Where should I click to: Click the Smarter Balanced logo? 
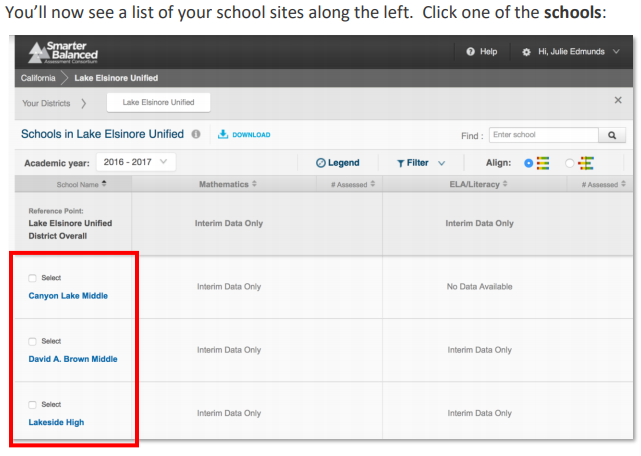[63, 52]
